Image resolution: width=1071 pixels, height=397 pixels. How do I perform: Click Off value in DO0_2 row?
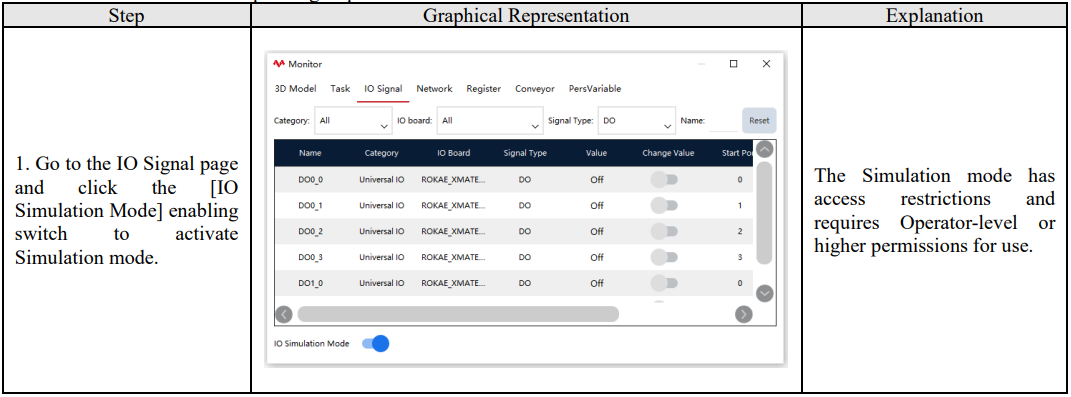click(597, 231)
